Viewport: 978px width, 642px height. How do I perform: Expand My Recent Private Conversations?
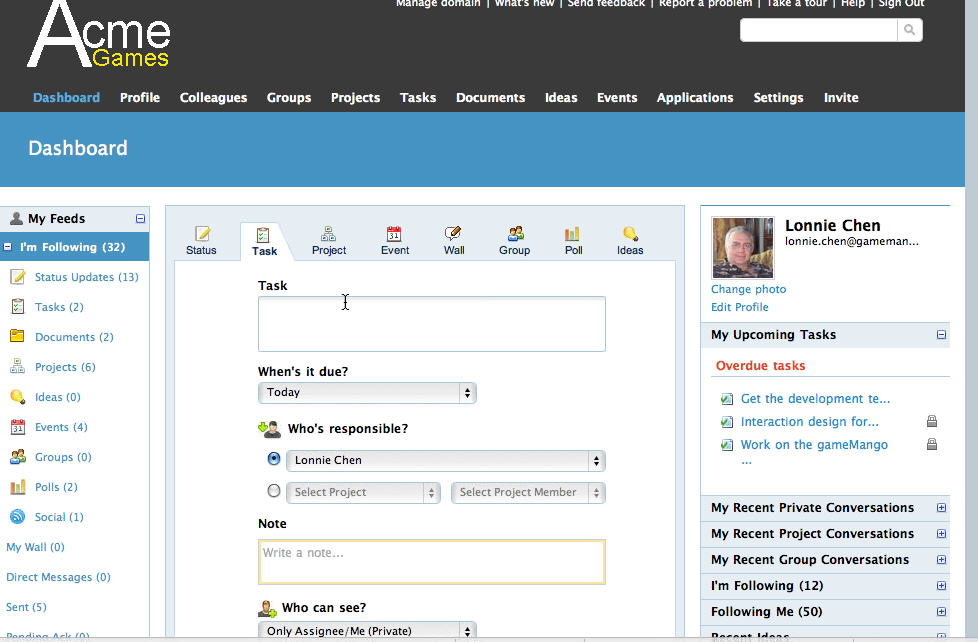941,508
